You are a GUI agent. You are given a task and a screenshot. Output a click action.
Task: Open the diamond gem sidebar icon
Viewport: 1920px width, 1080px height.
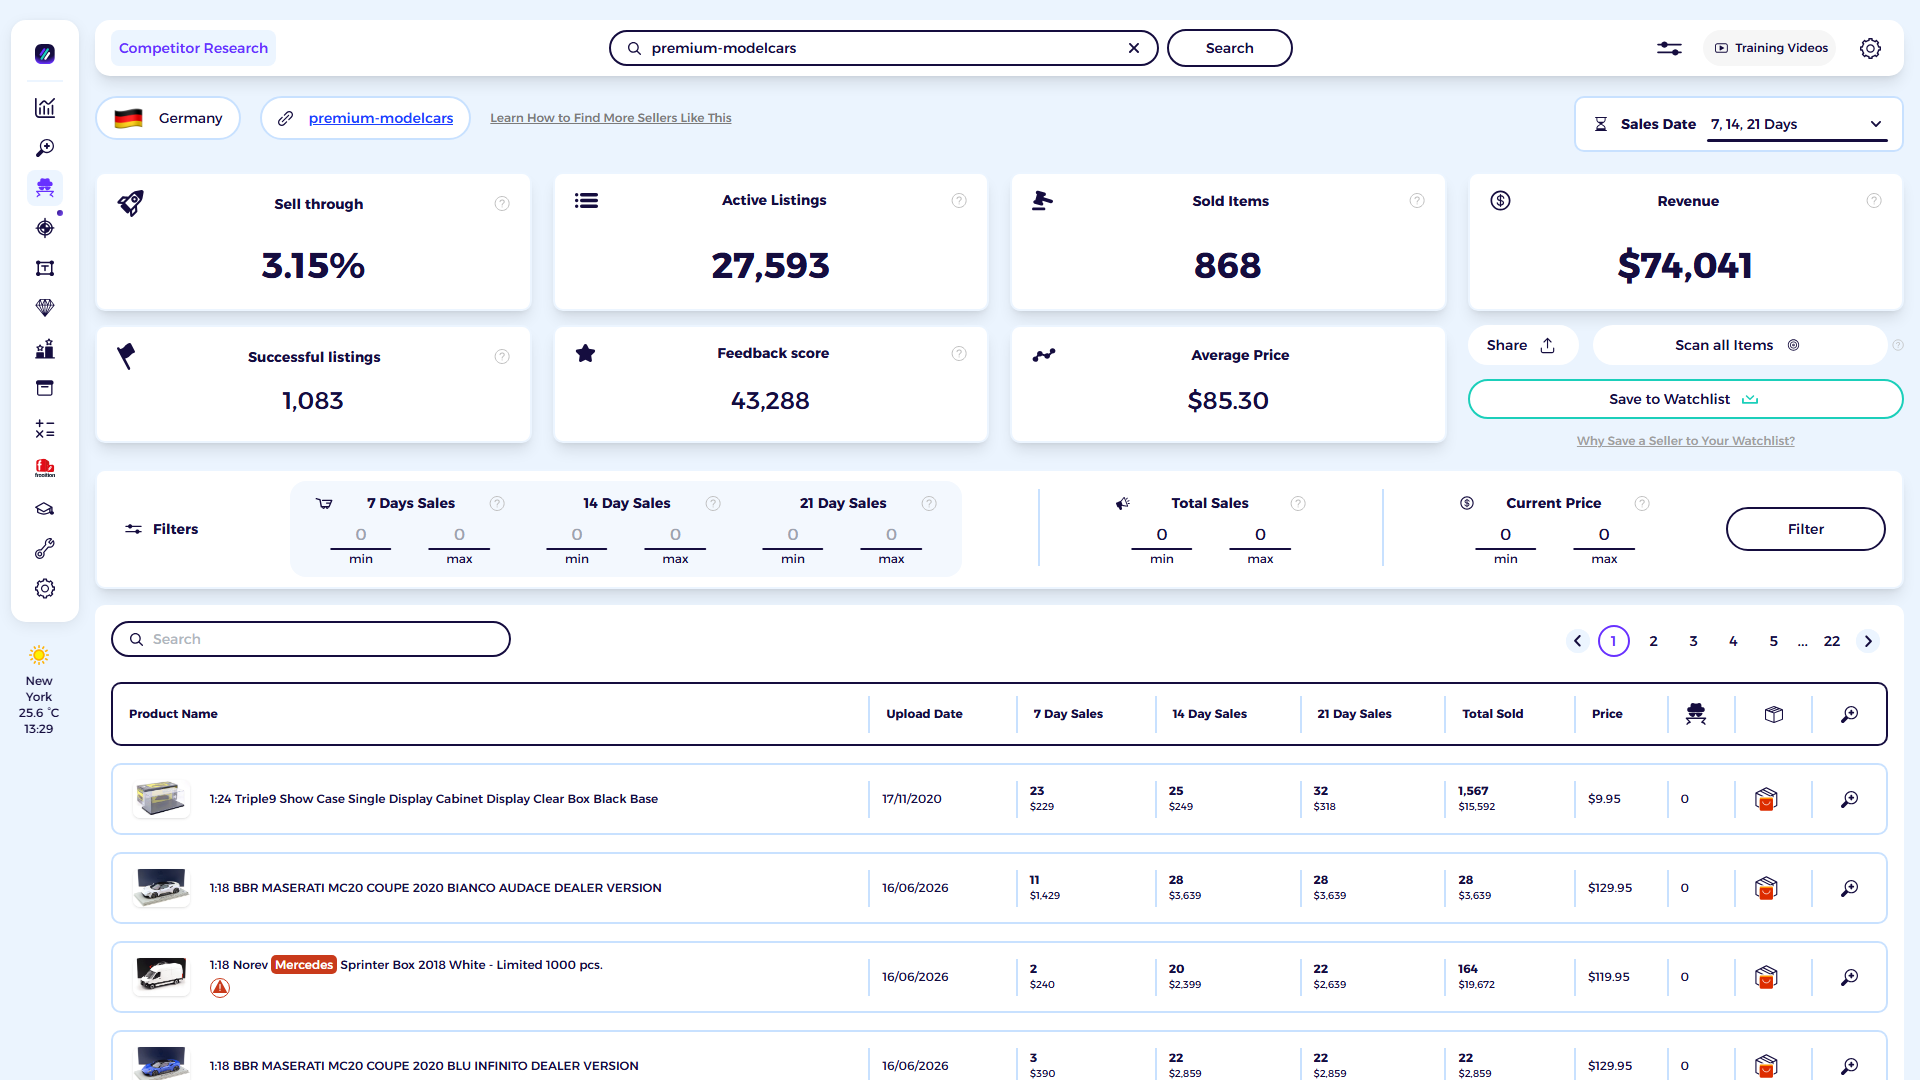click(45, 308)
